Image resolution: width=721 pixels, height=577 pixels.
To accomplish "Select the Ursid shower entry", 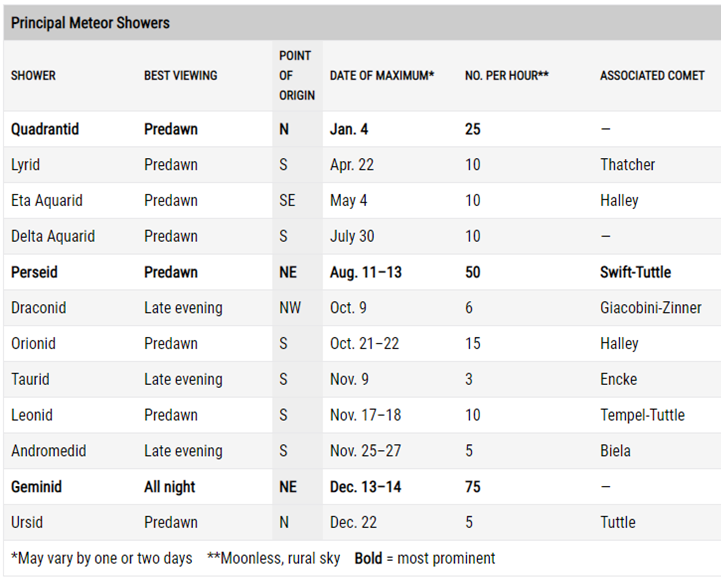I will tap(27, 522).
